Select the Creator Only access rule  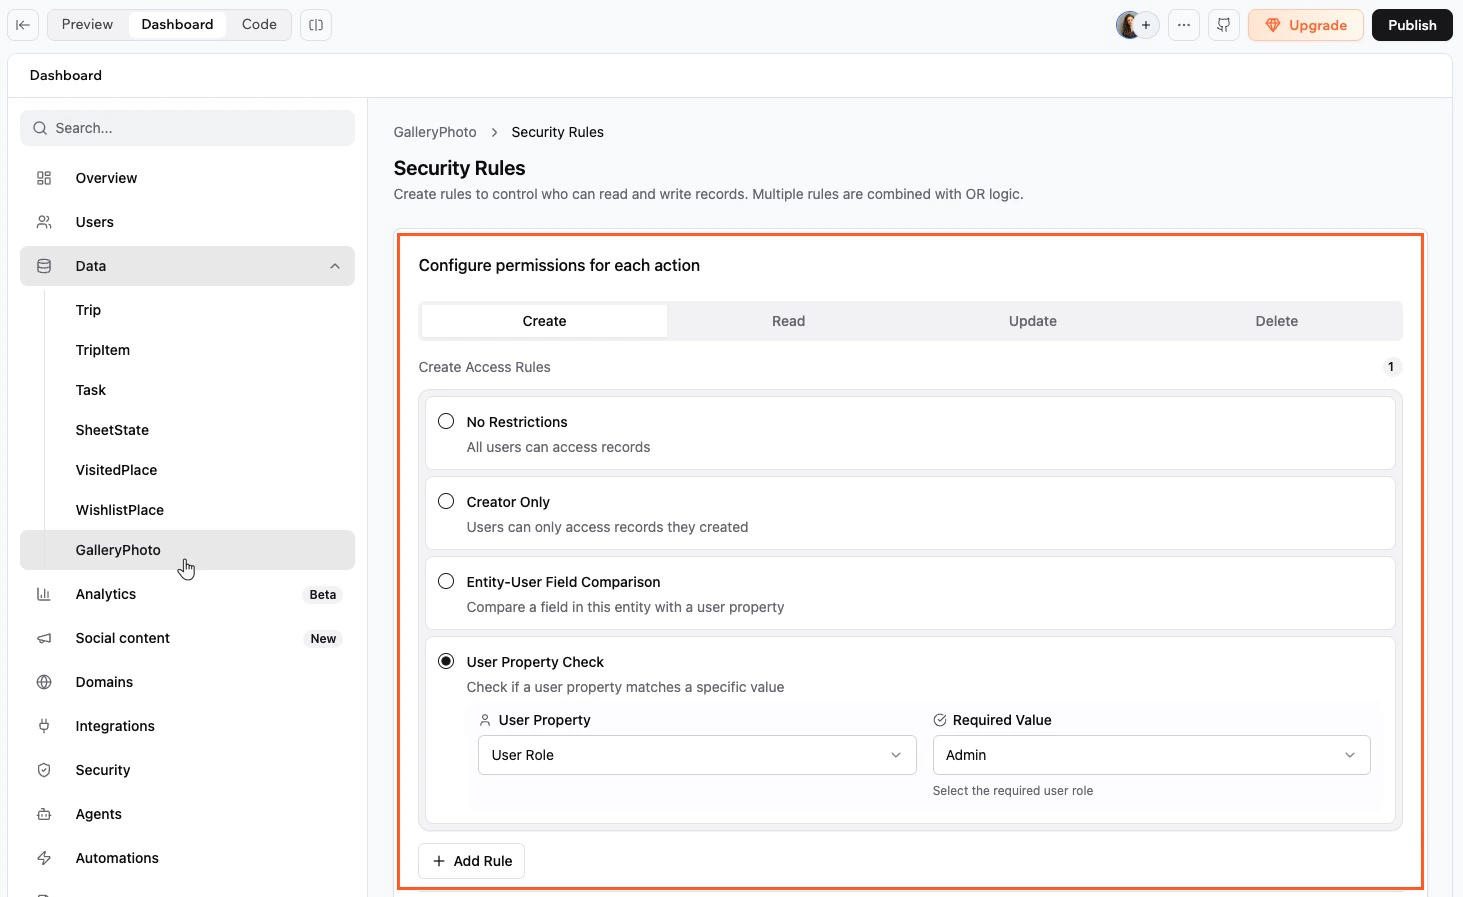446,501
